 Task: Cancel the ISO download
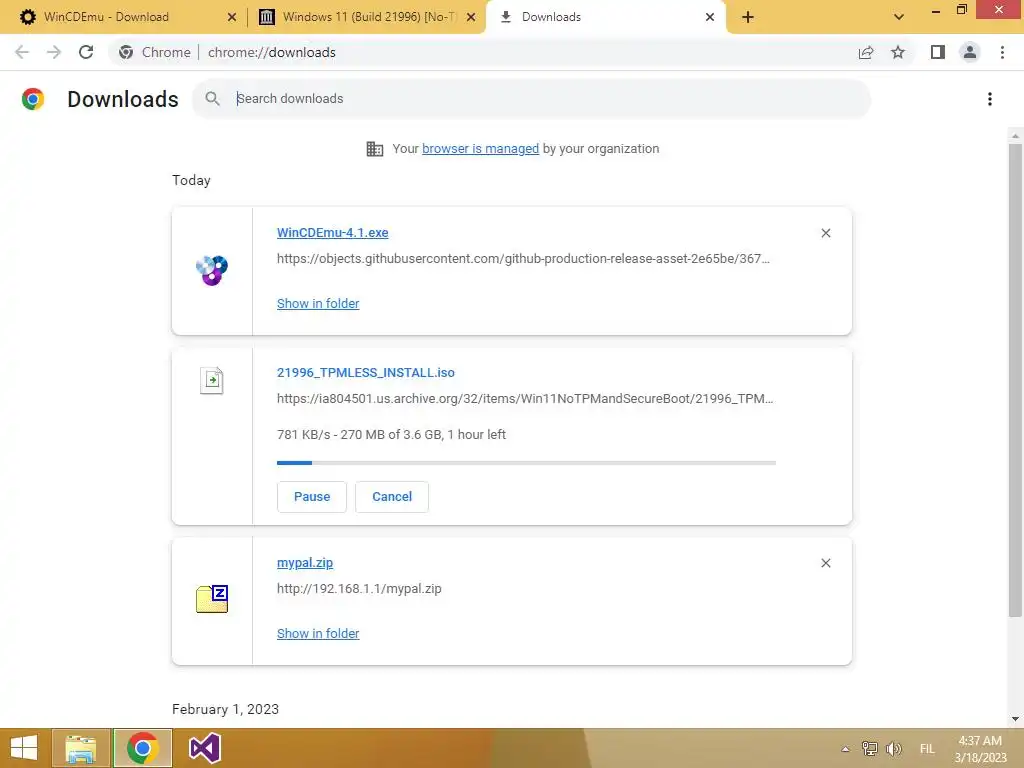[x=392, y=497]
